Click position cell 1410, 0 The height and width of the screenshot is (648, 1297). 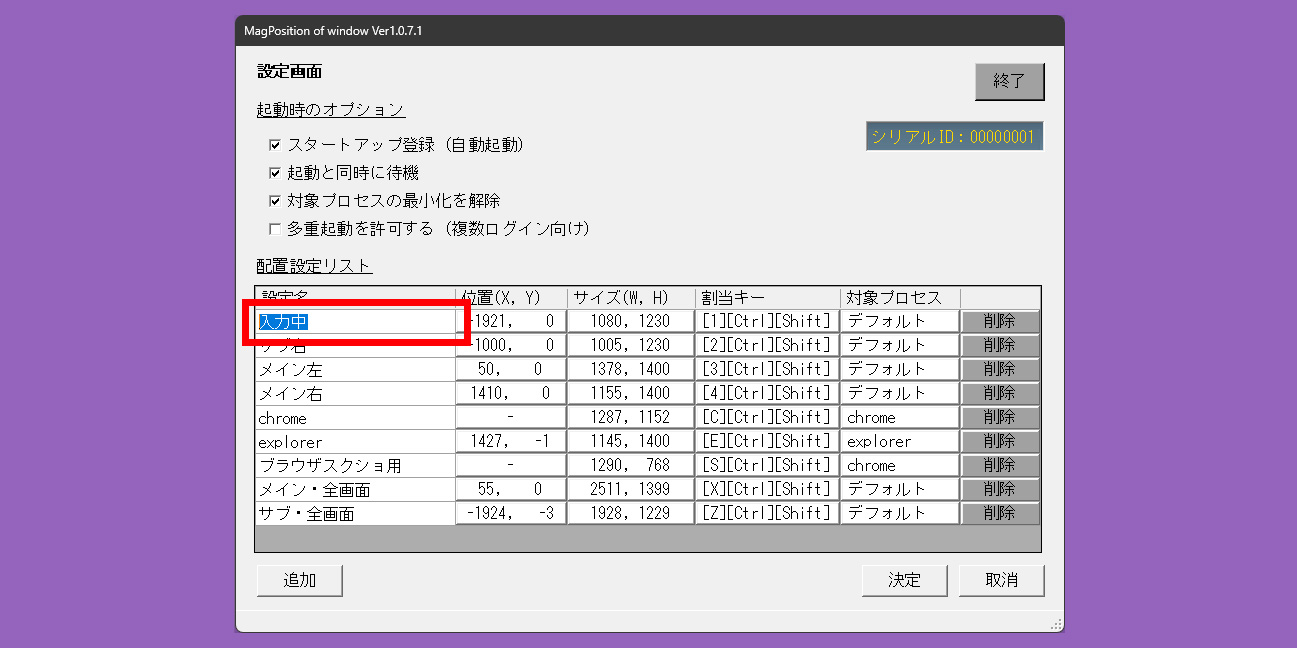(x=511, y=393)
